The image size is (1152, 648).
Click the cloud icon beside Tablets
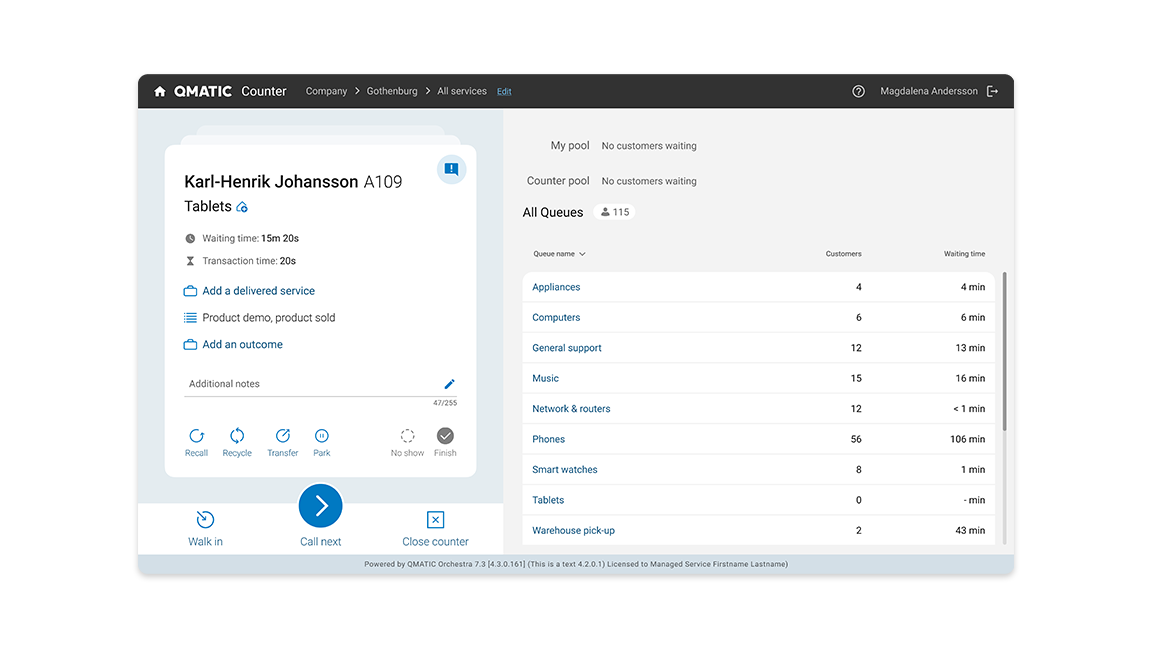pyautogui.click(x=242, y=207)
